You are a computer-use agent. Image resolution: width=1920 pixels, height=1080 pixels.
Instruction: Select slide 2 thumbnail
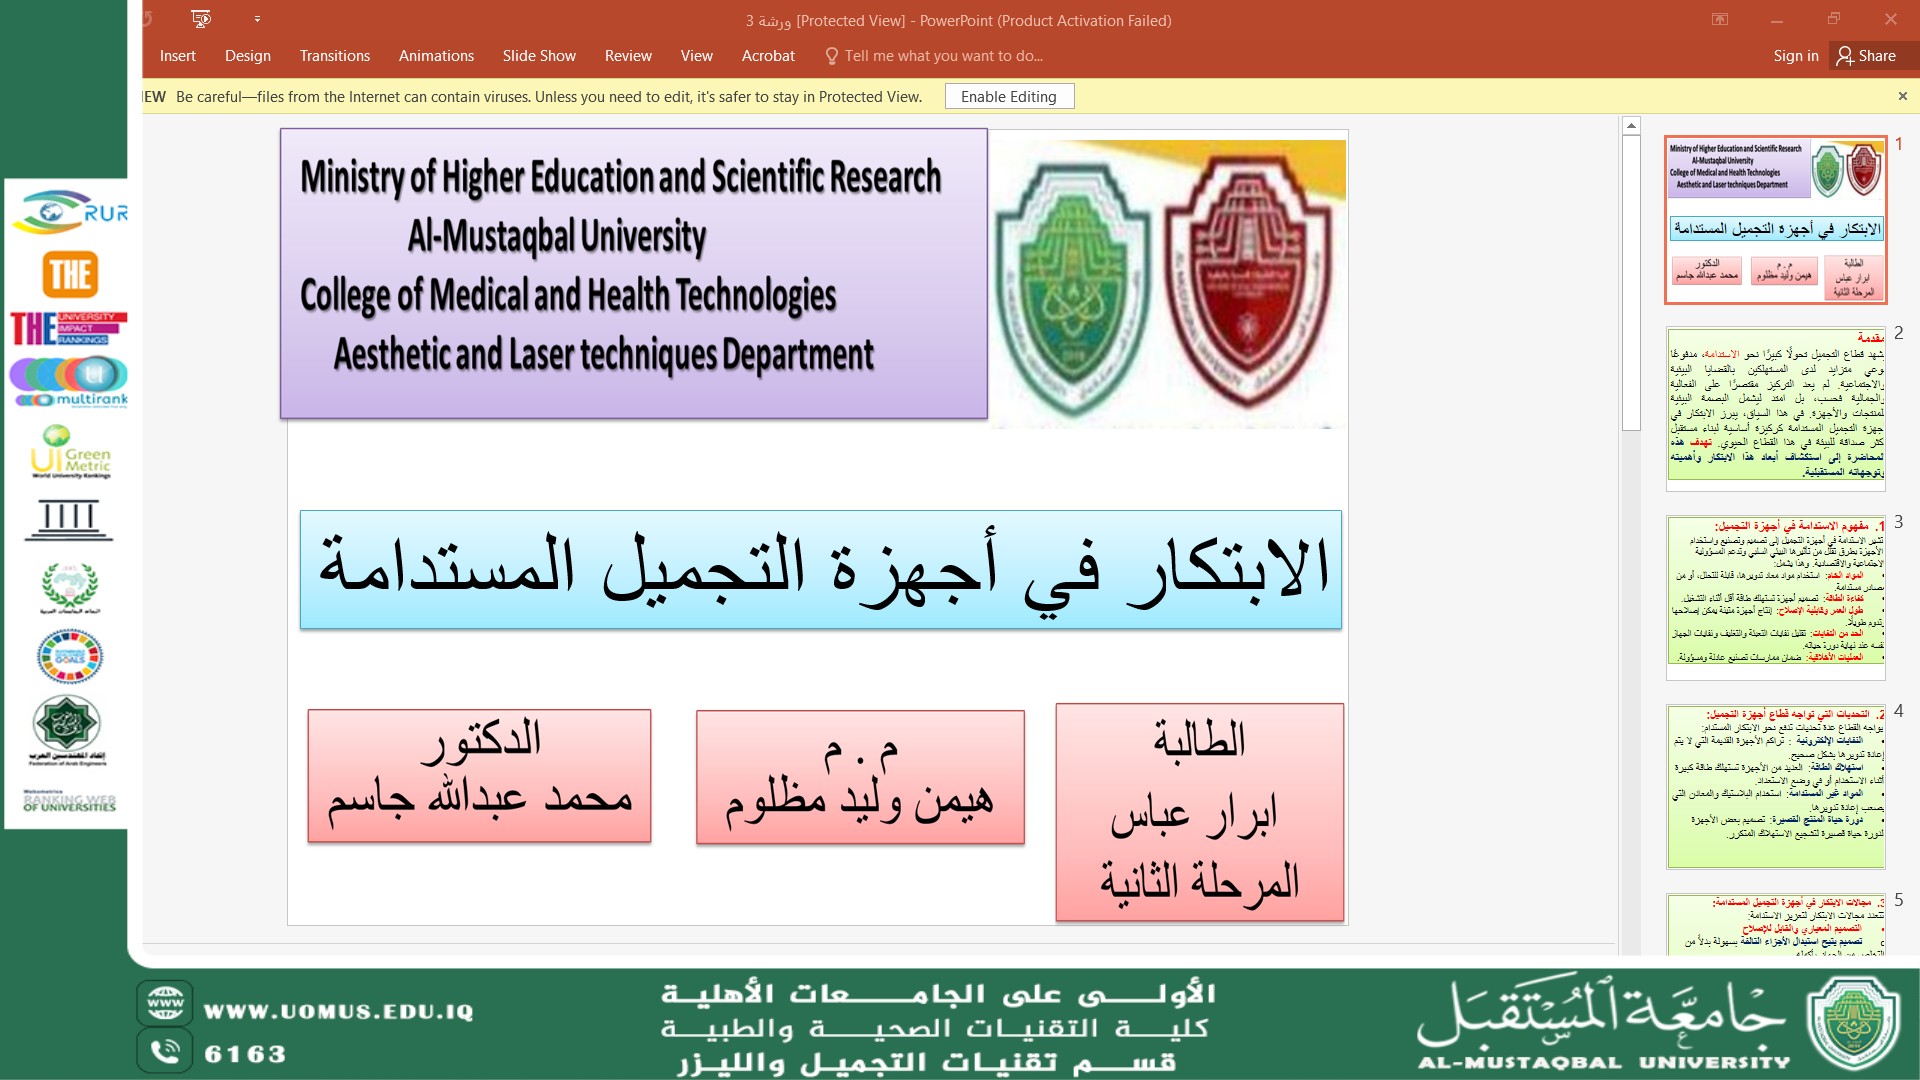click(1775, 409)
